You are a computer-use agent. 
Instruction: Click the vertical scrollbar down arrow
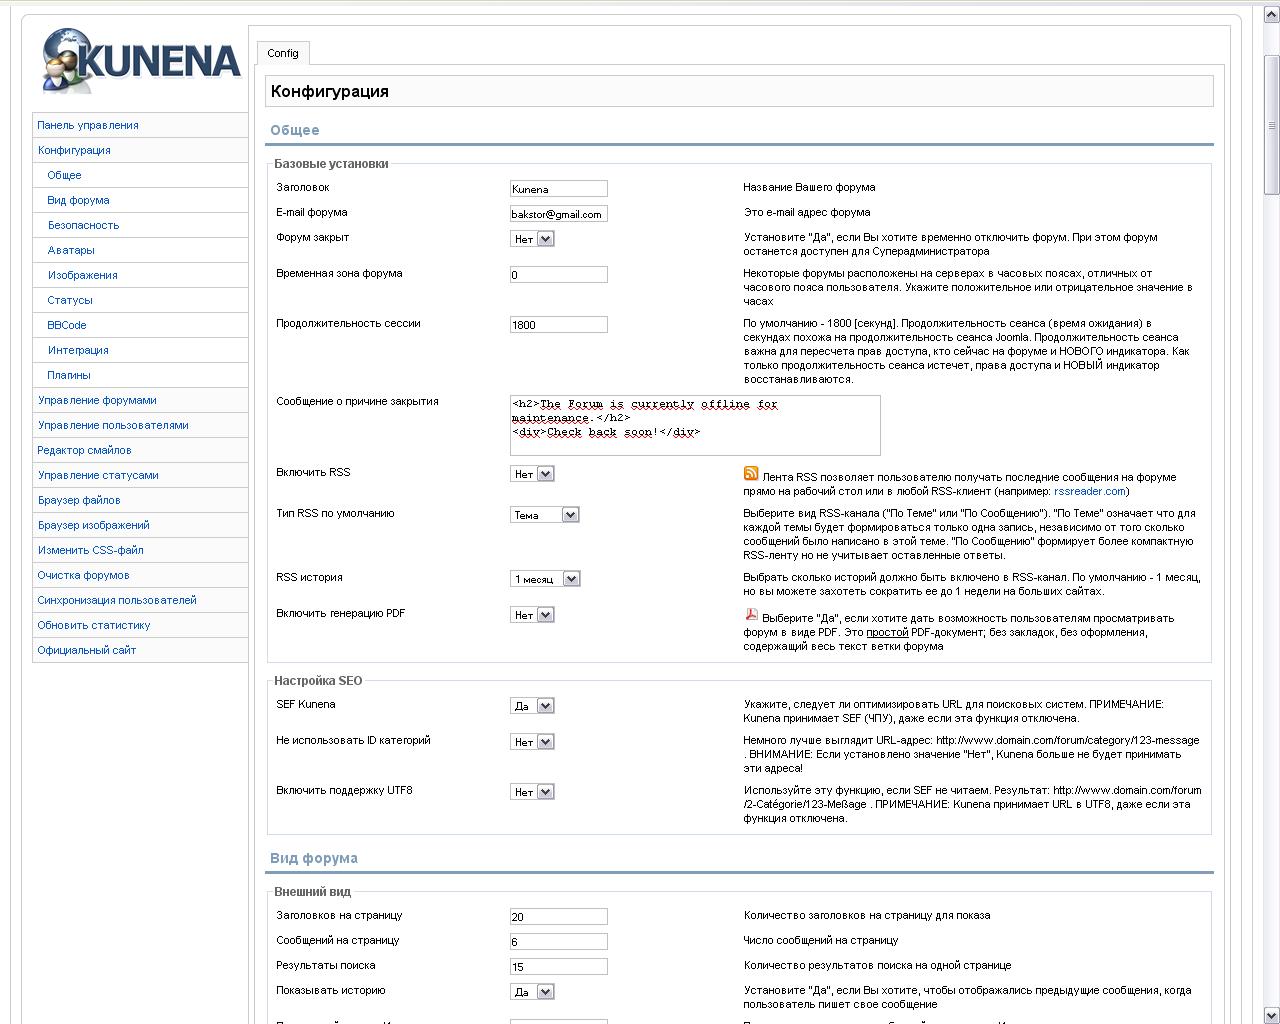pyautogui.click(x=1272, y=1015)
